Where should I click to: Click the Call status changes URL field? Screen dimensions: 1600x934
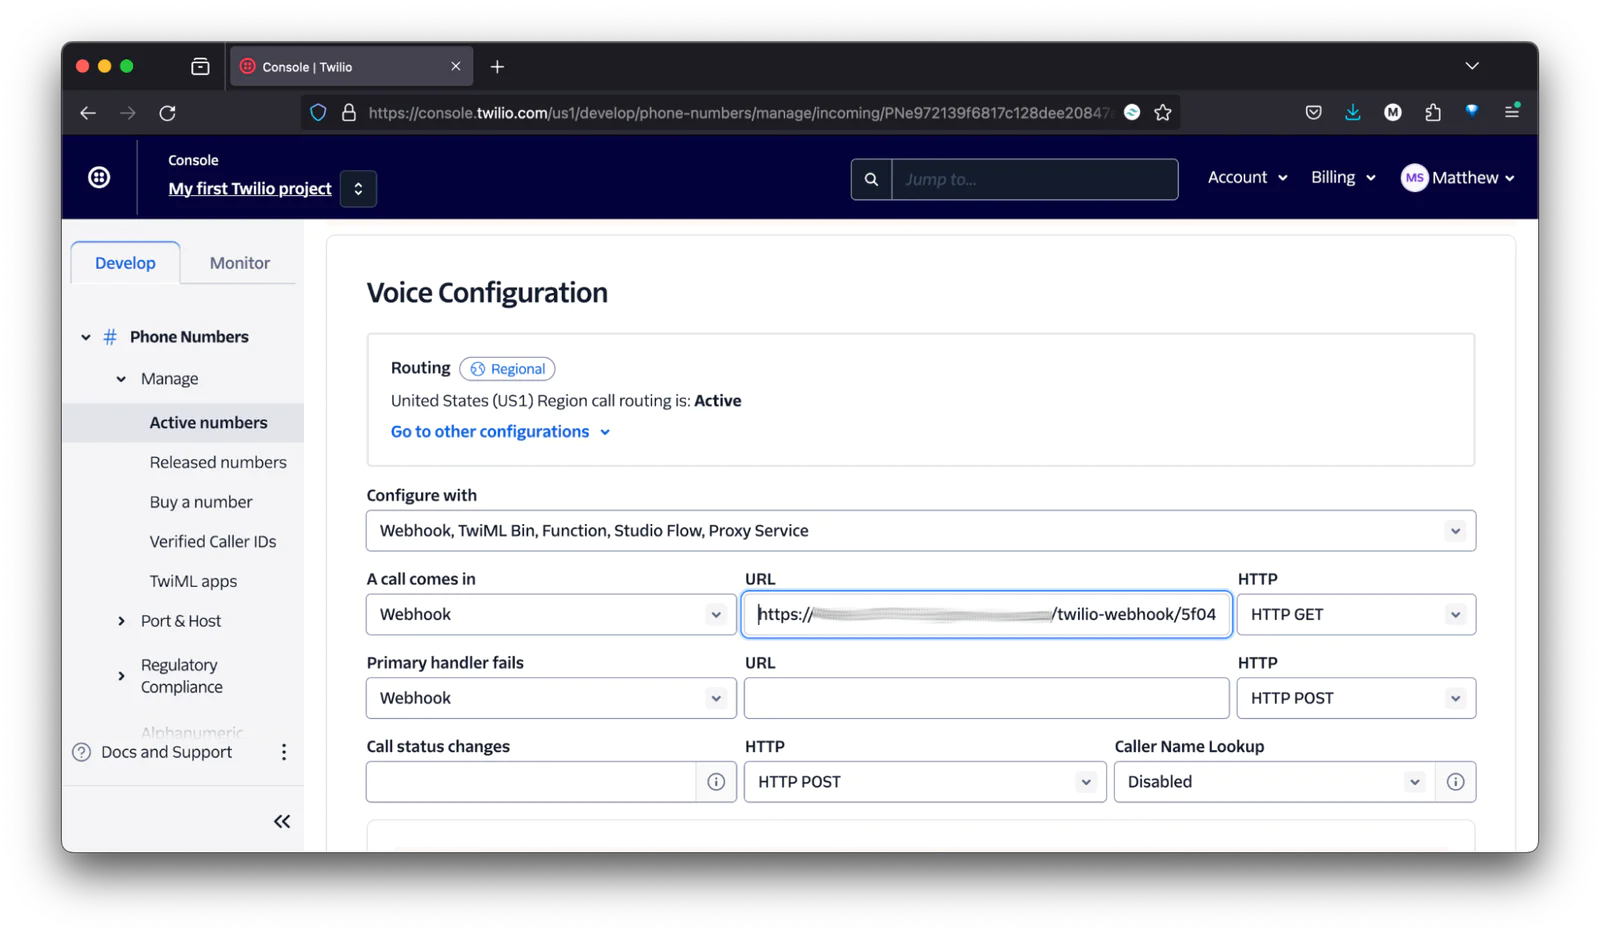[x=531, y=782]
